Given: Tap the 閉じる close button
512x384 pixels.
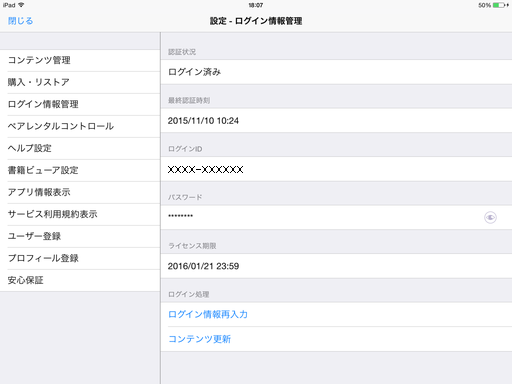Looking at the screenshot, I should [20, 21].
